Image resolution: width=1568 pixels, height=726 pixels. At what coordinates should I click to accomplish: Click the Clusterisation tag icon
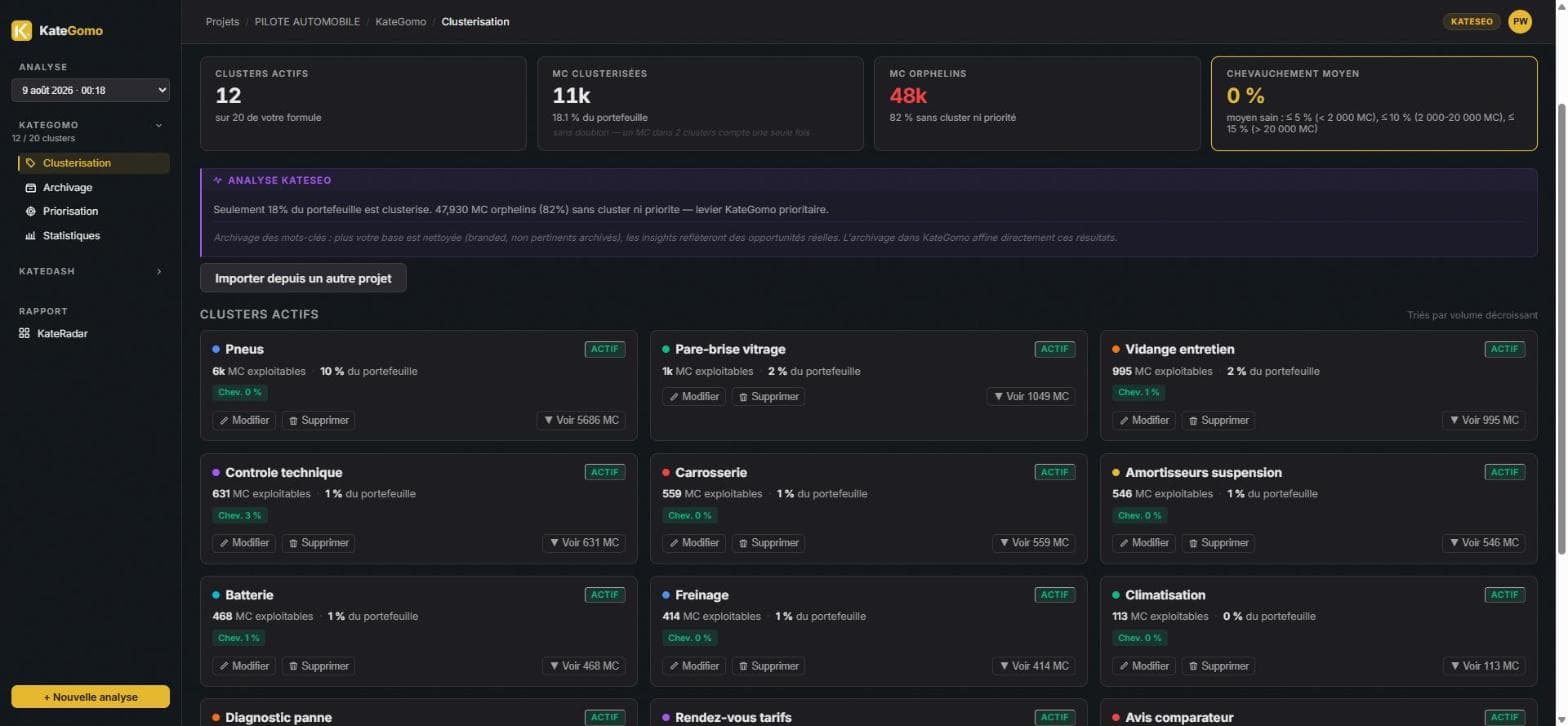pos(31,163)
